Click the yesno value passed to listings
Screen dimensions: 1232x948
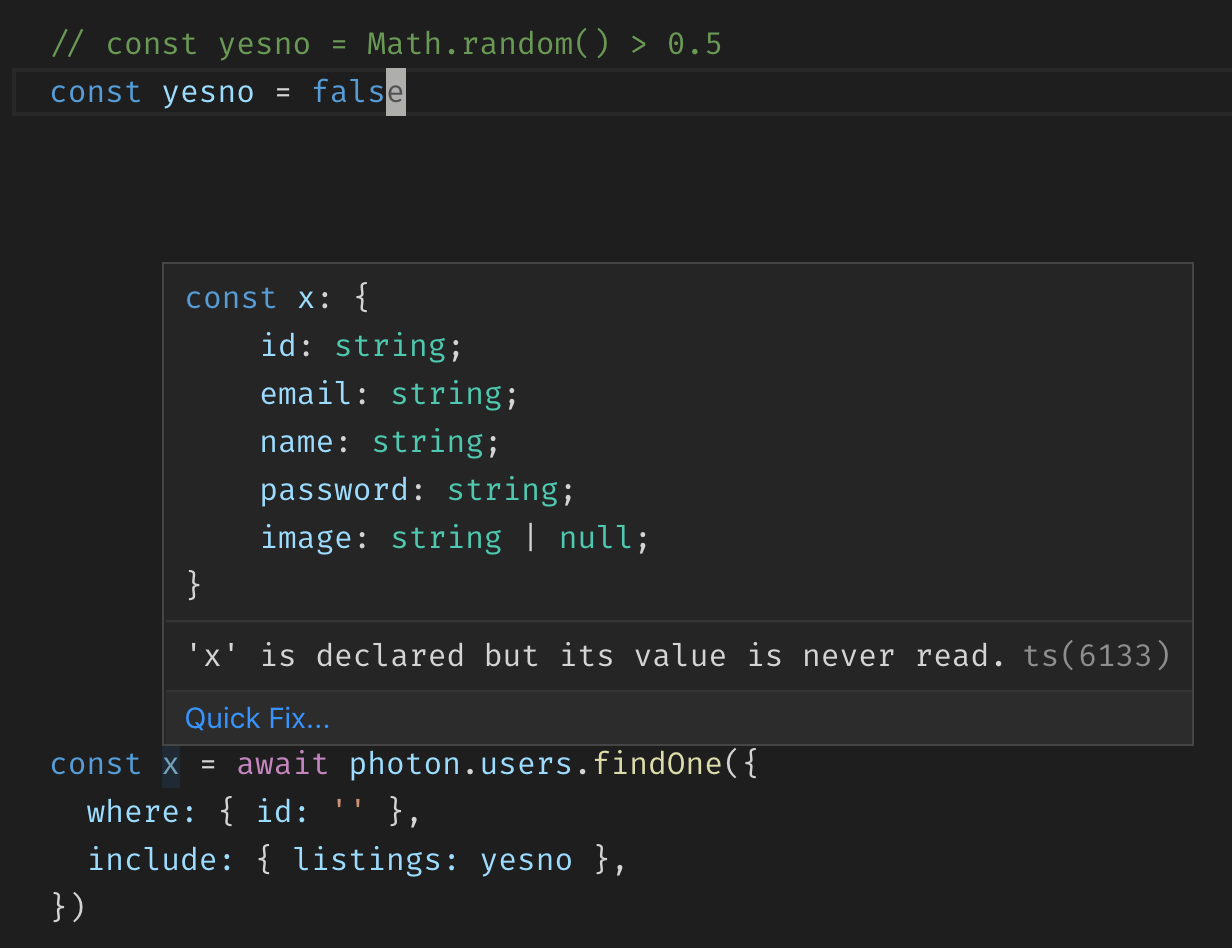526,859
